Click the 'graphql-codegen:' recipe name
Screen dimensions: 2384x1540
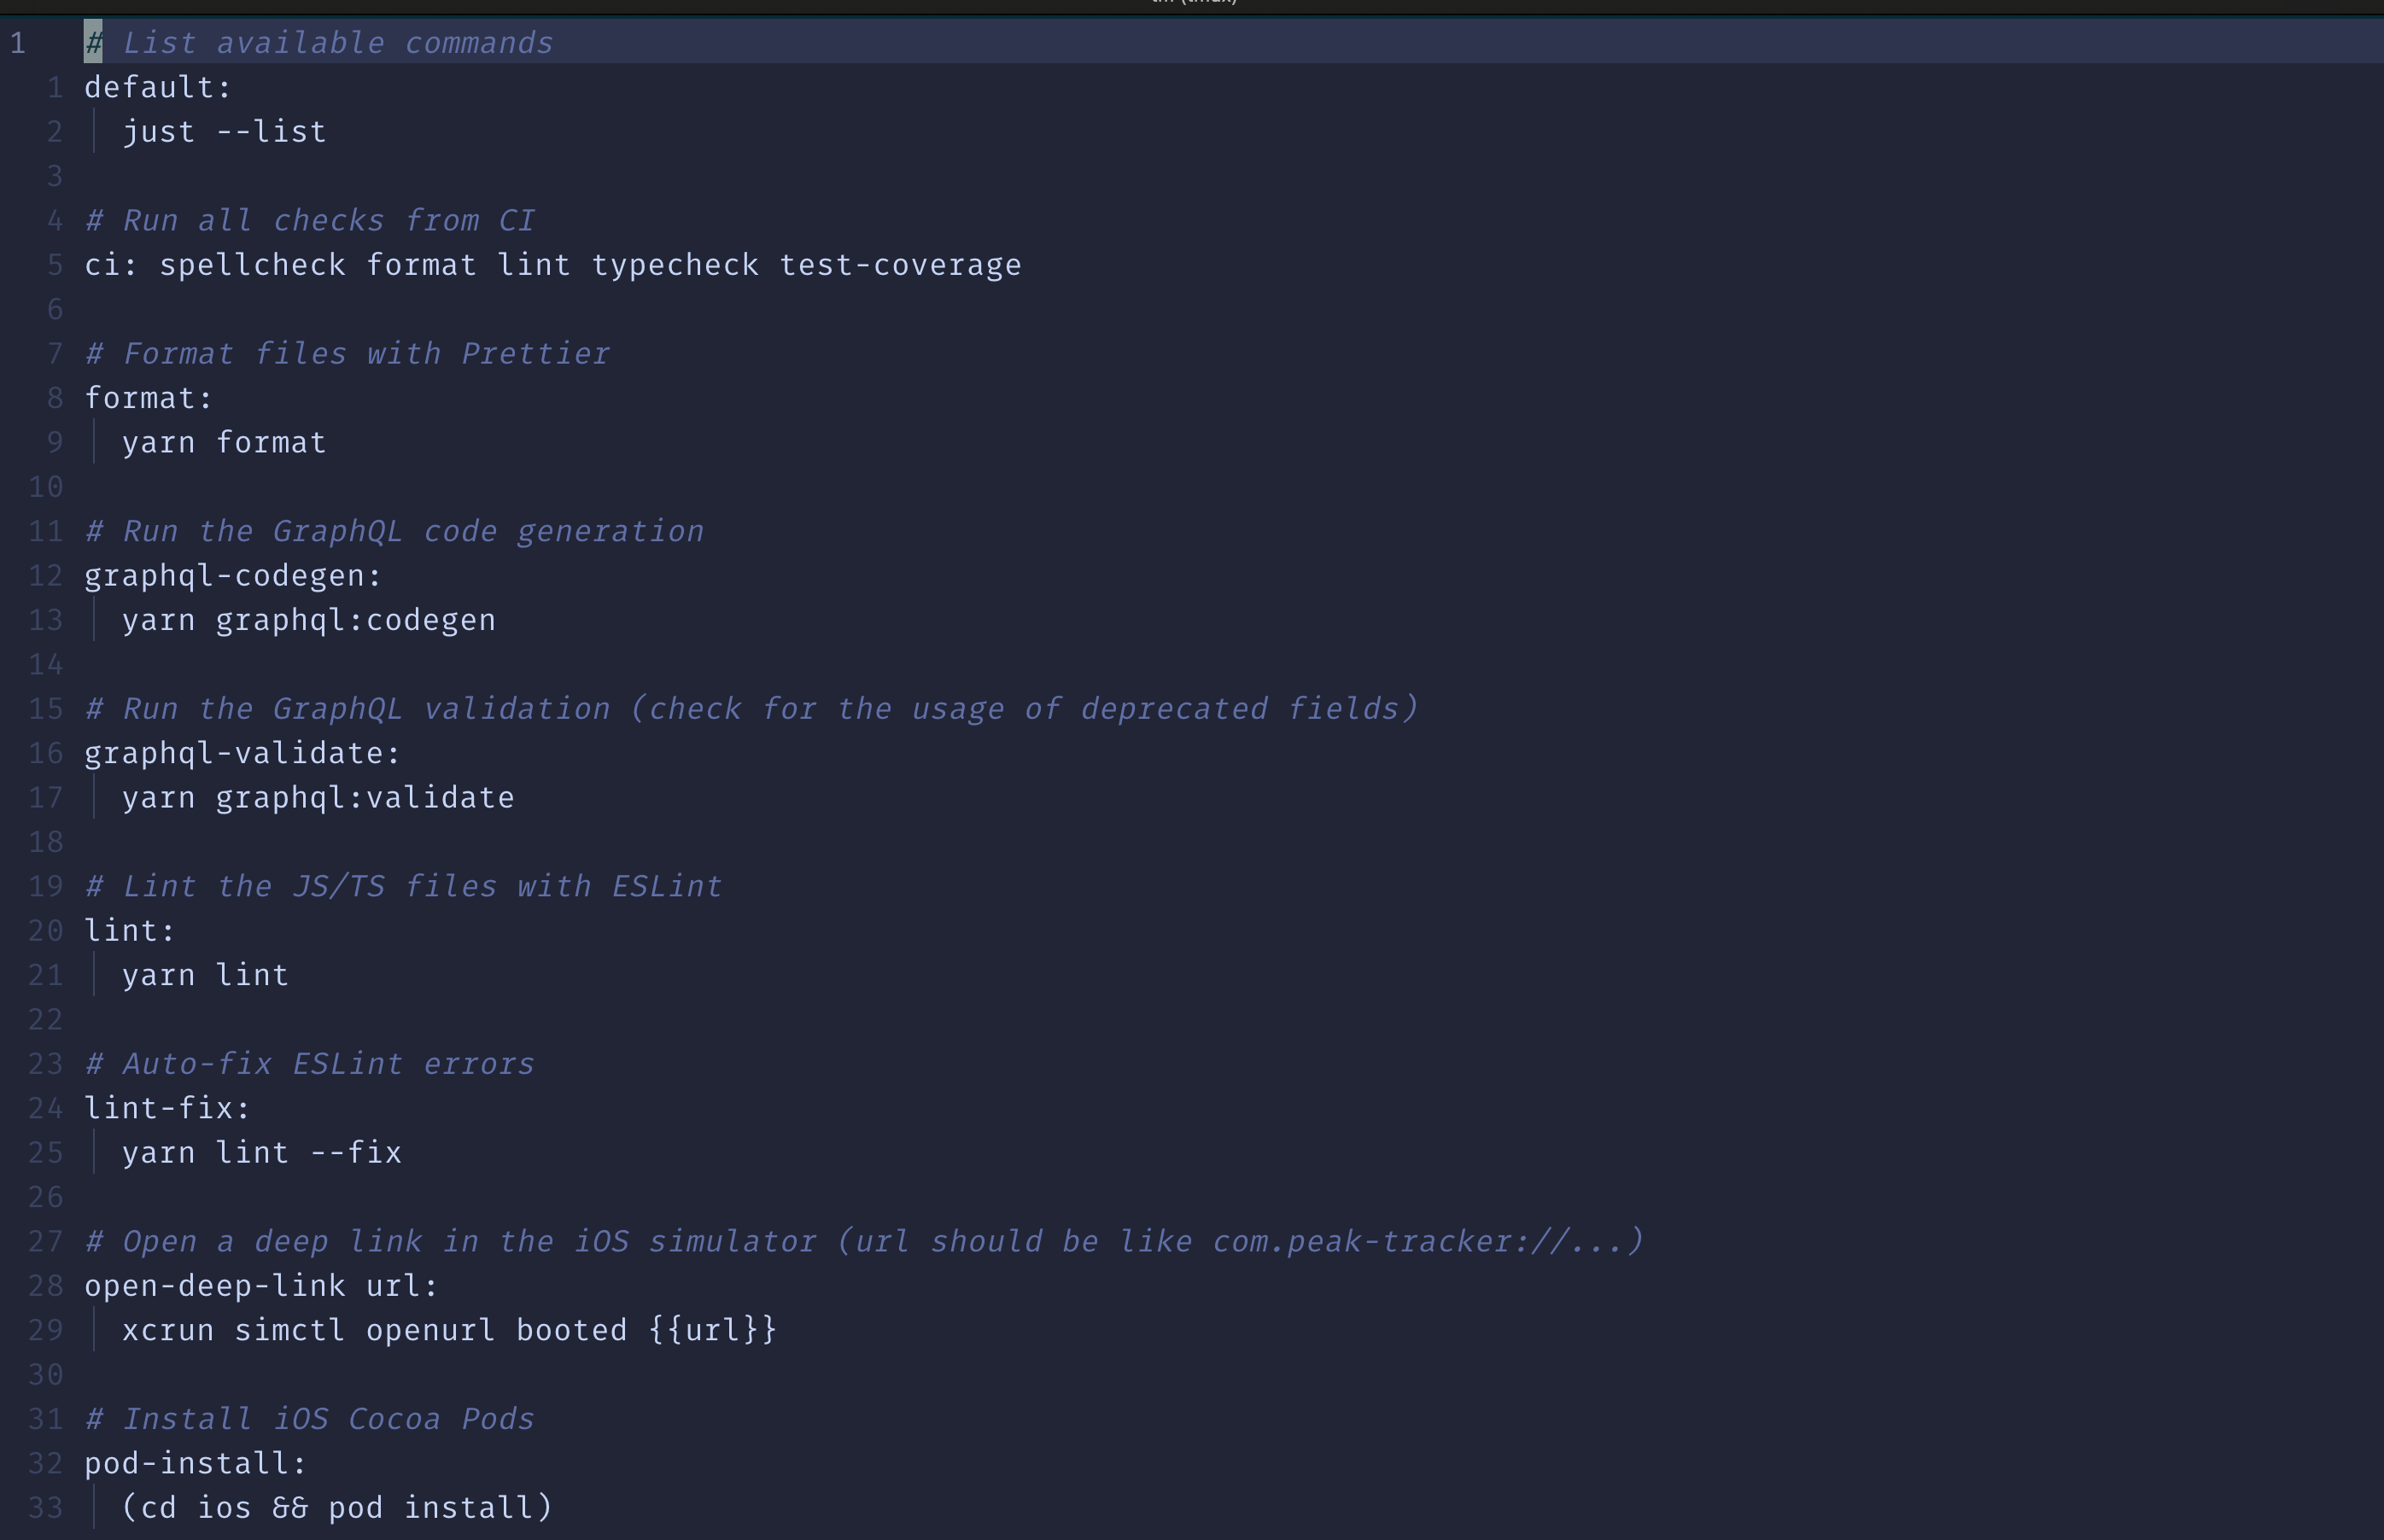point(232,576)
